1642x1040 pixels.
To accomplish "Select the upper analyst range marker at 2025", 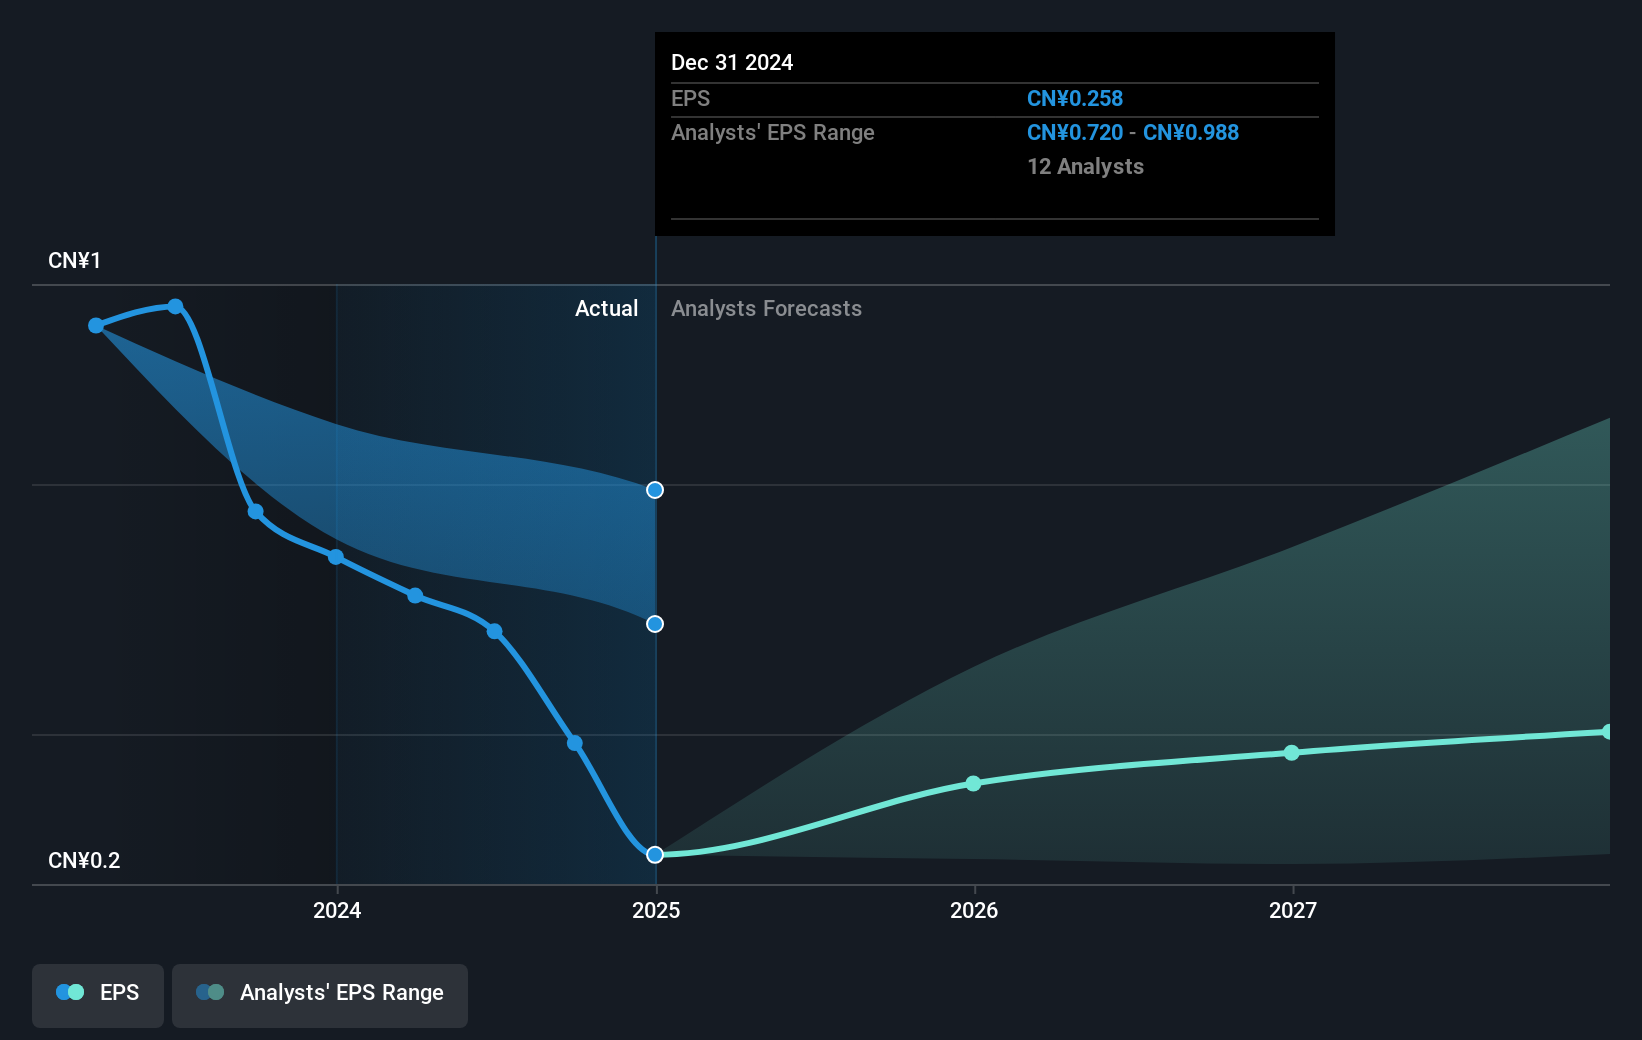I will [655, 490].
